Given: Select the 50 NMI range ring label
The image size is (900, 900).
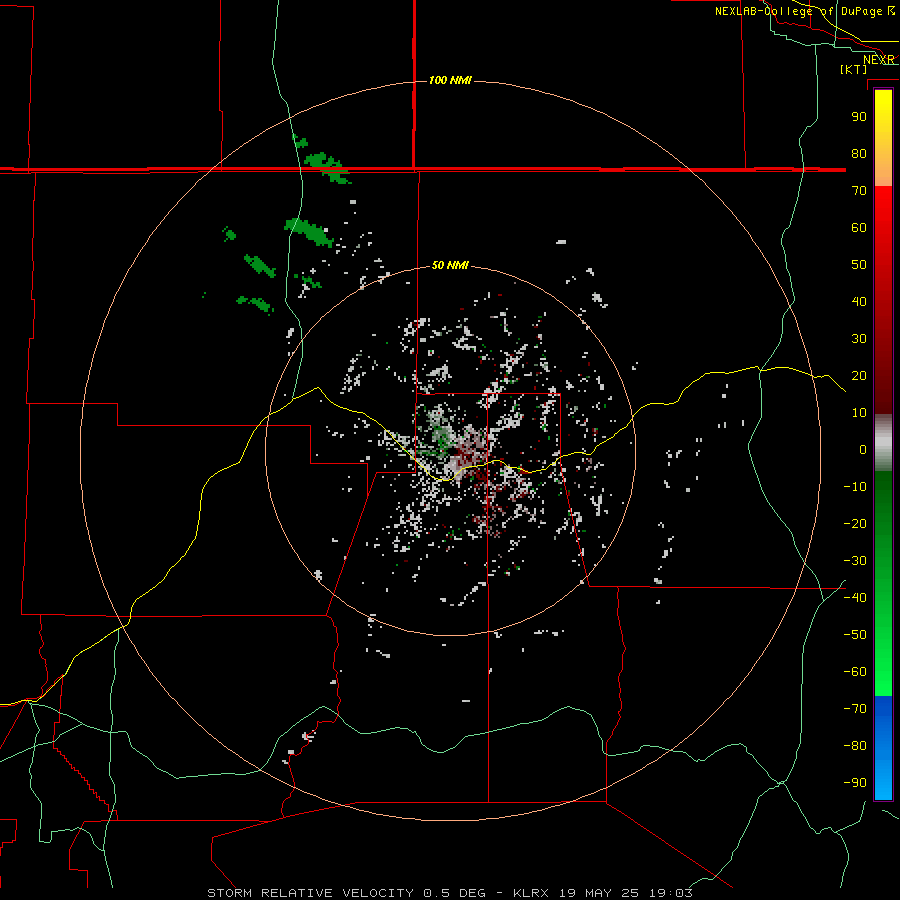Looking at the screenshot, I should click(x=450, y=265).
